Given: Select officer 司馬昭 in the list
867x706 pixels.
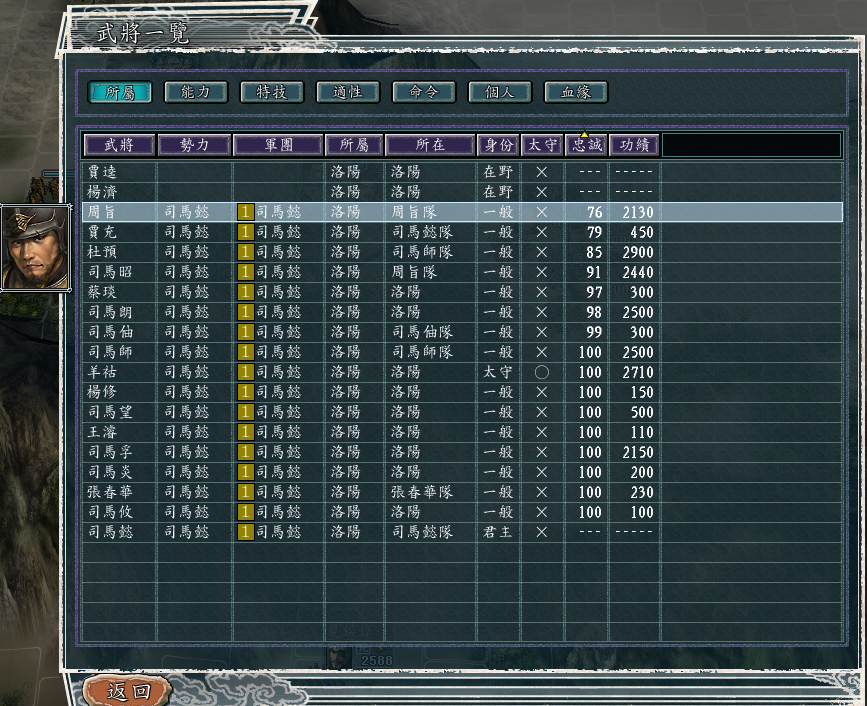Looking at the screenshot, I should tap(110, 272).
